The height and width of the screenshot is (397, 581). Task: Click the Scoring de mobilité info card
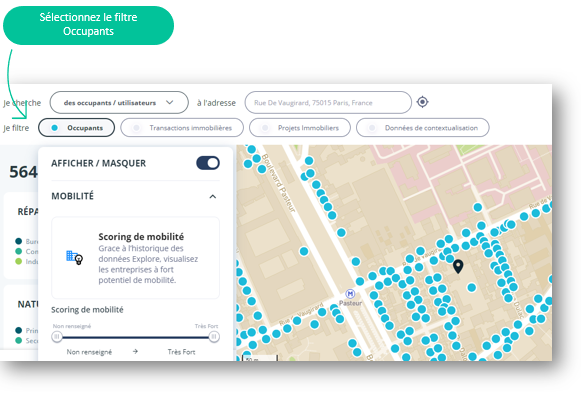click(x=135, y=258)
